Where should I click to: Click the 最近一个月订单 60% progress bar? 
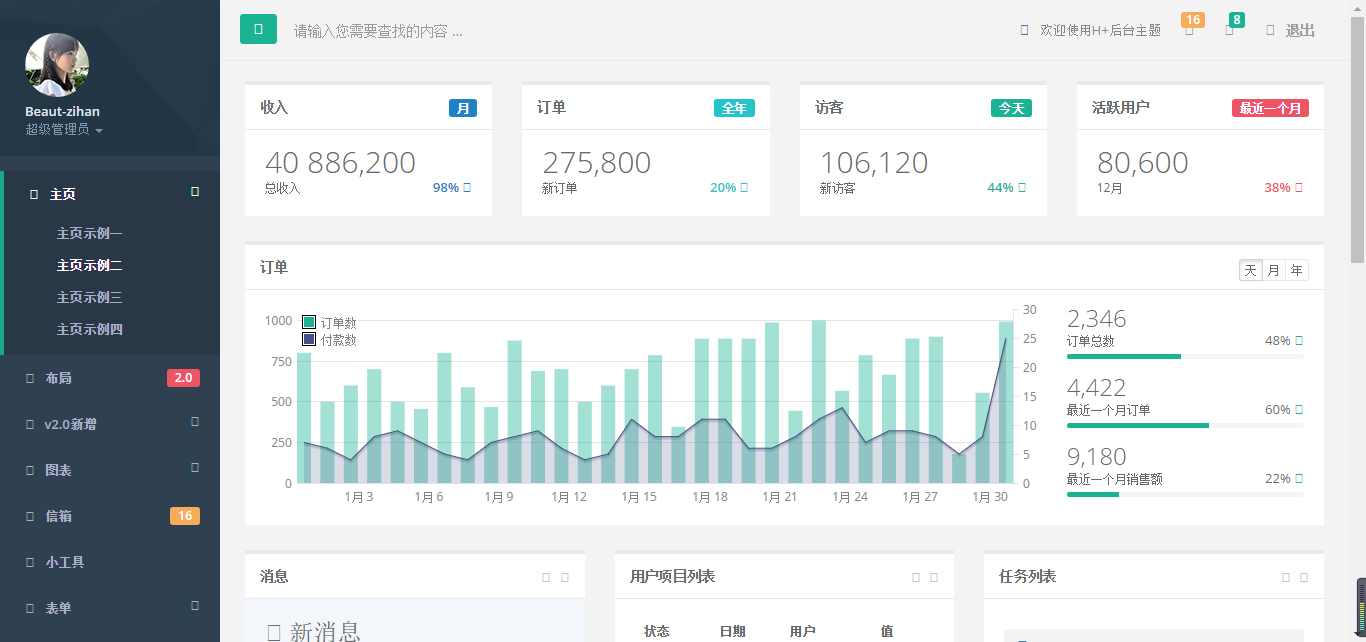pos(1185,425)
